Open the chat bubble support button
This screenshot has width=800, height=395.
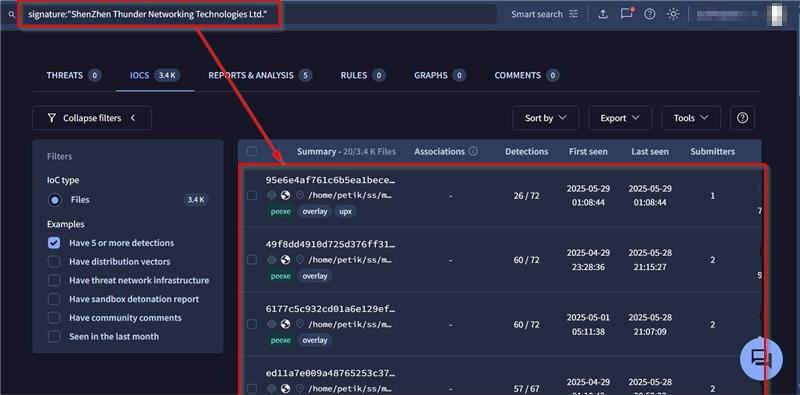coord(761,359)
